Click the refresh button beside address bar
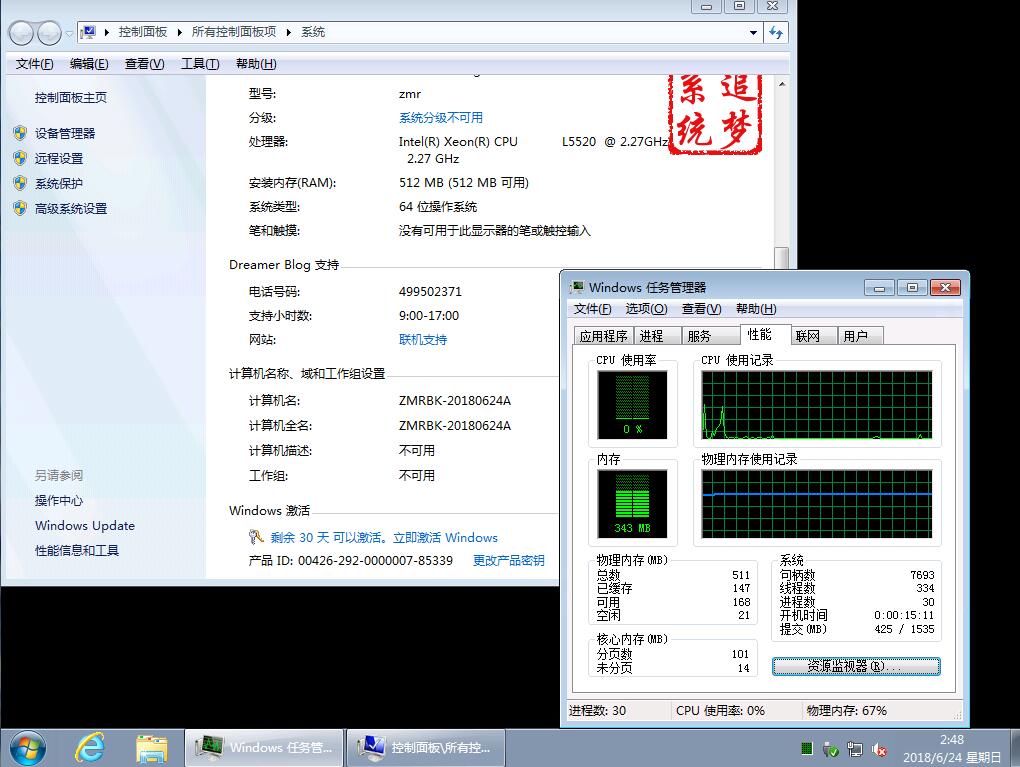Image resolution: width=1020 pixels, height=767 pixels. coord(776,33)
